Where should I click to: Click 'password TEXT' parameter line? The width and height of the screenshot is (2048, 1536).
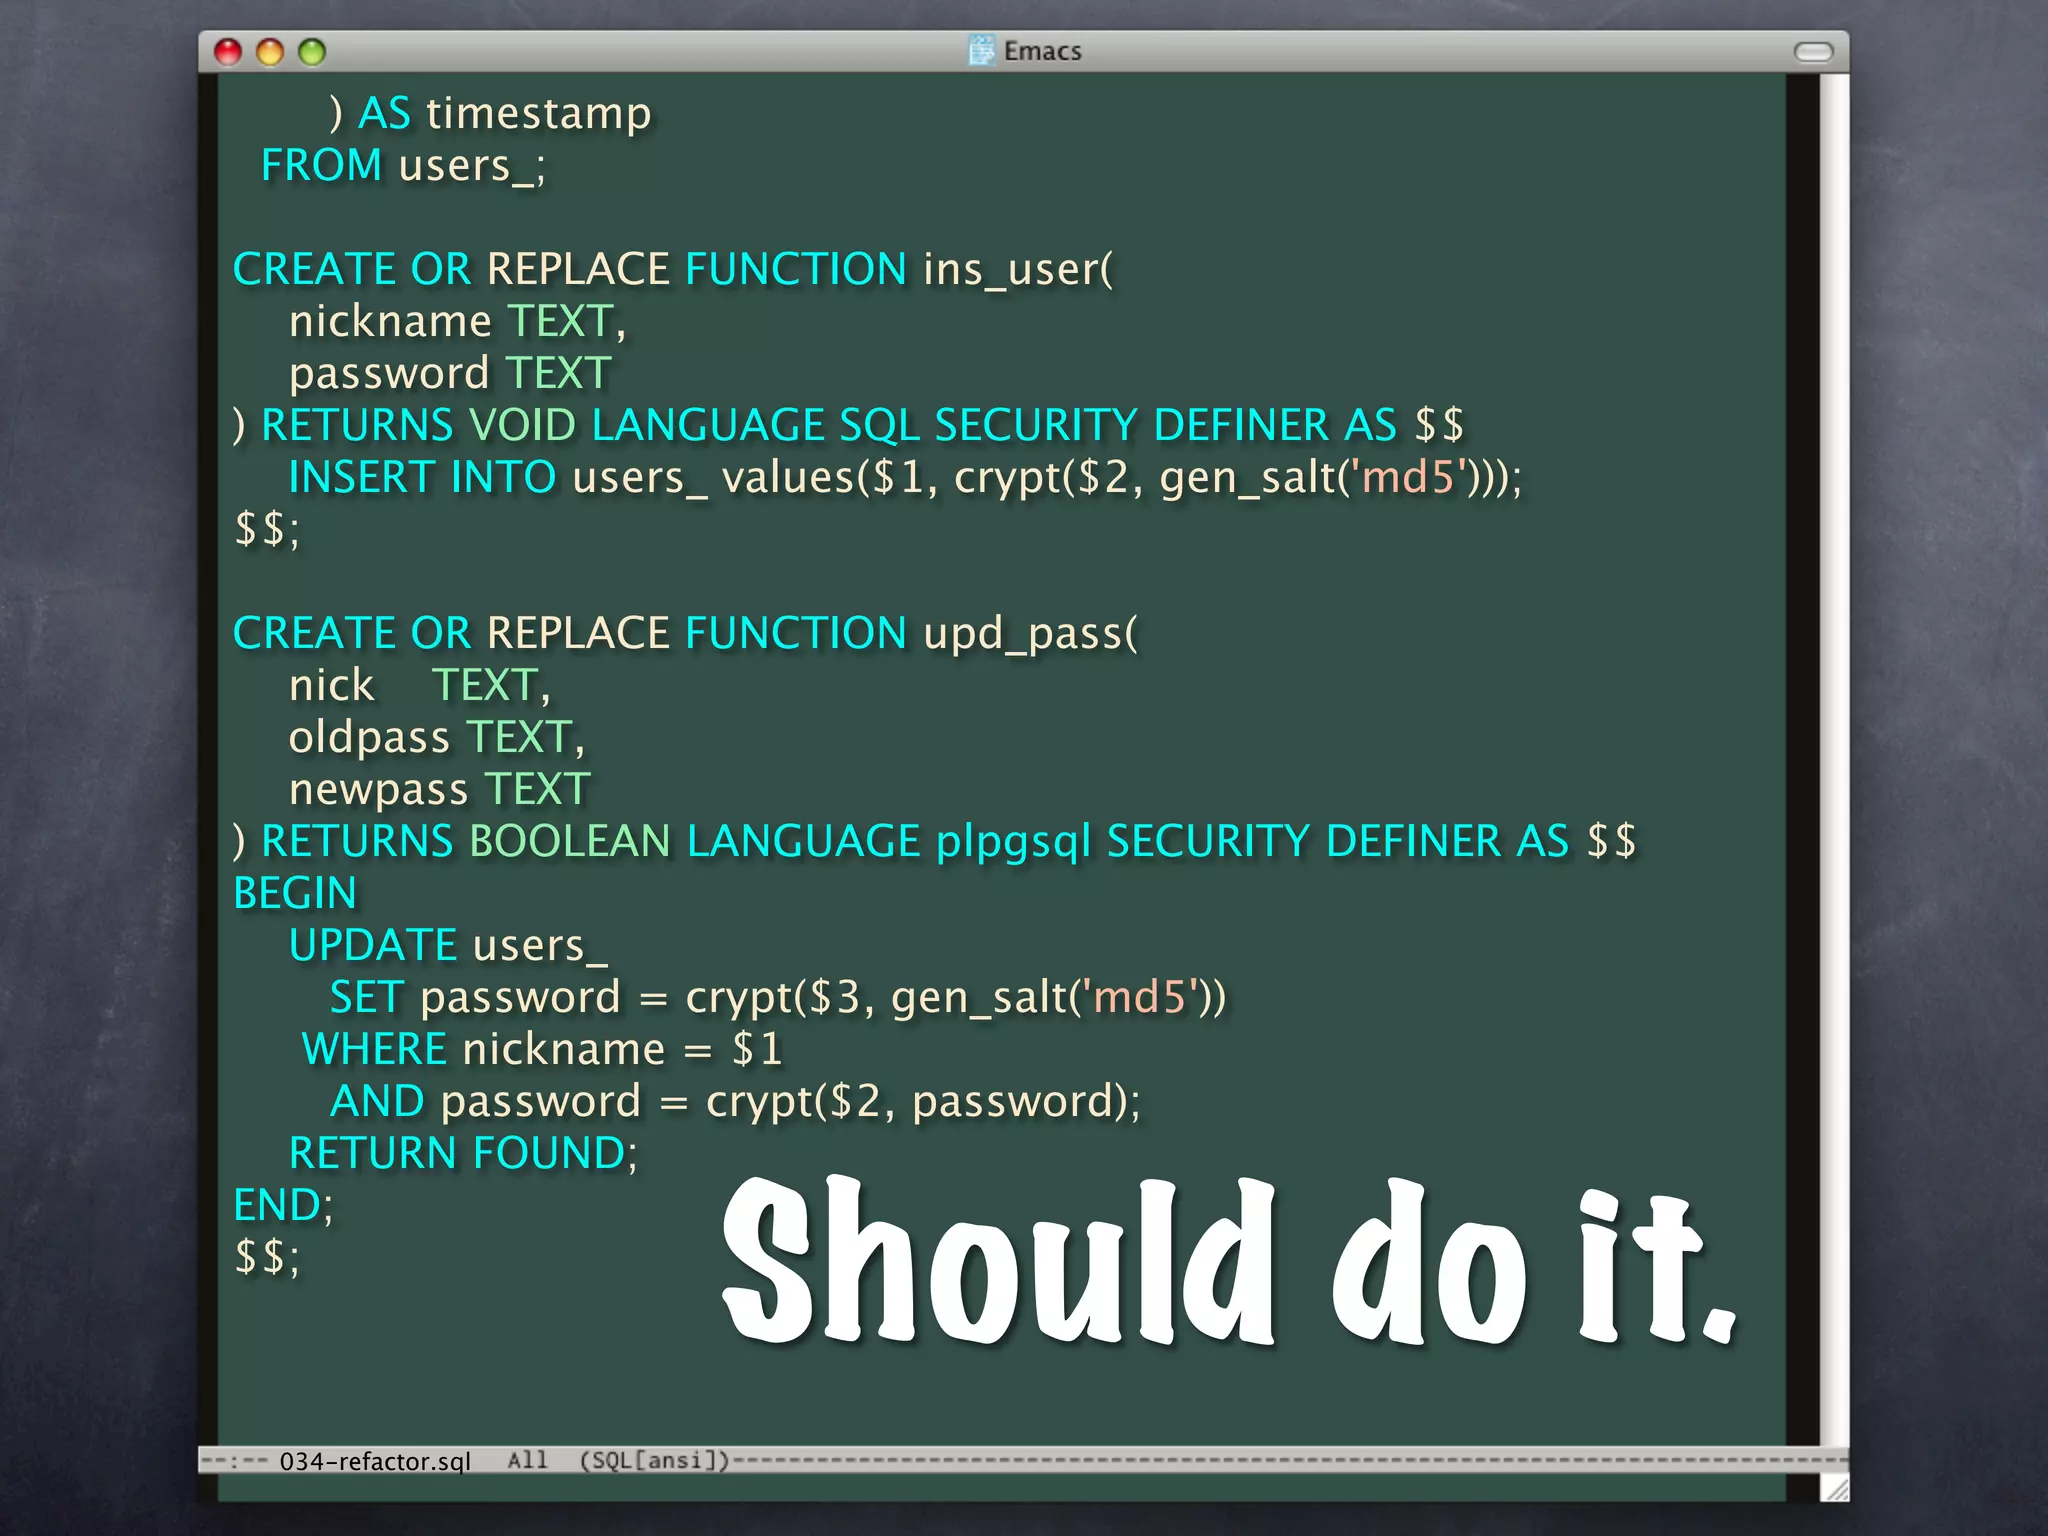click(x=450, y=373)
